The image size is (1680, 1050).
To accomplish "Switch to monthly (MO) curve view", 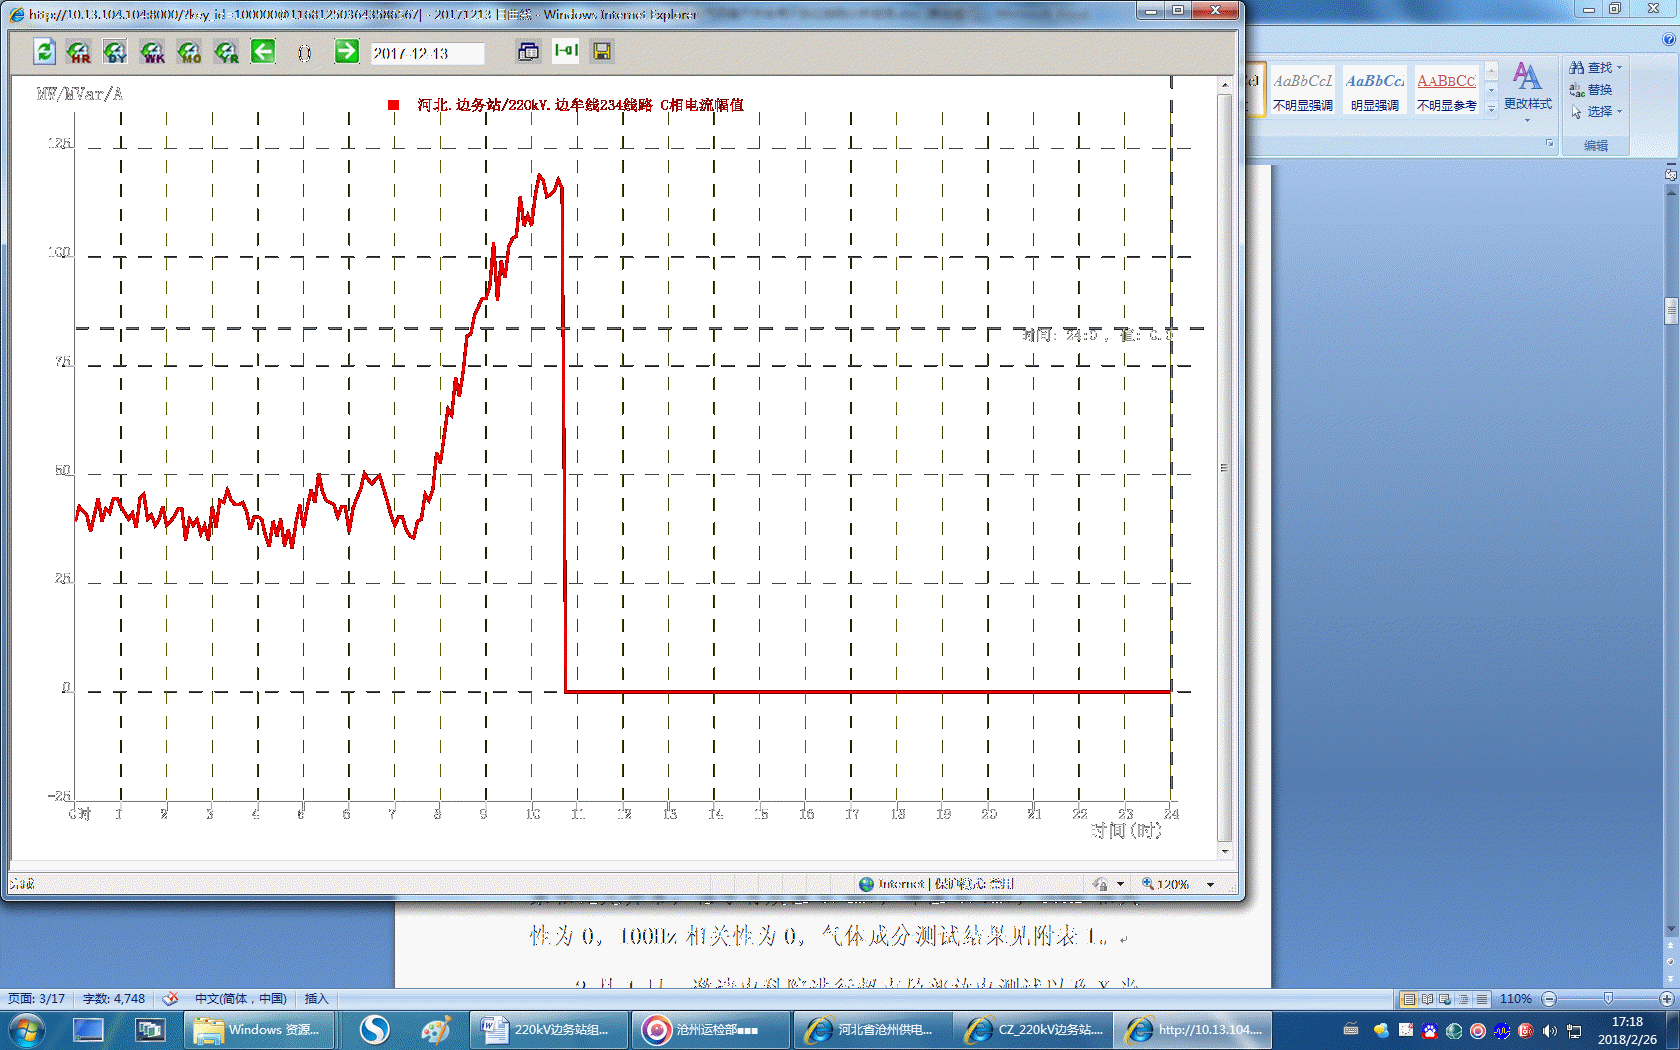I will click(x=189, y=51).
